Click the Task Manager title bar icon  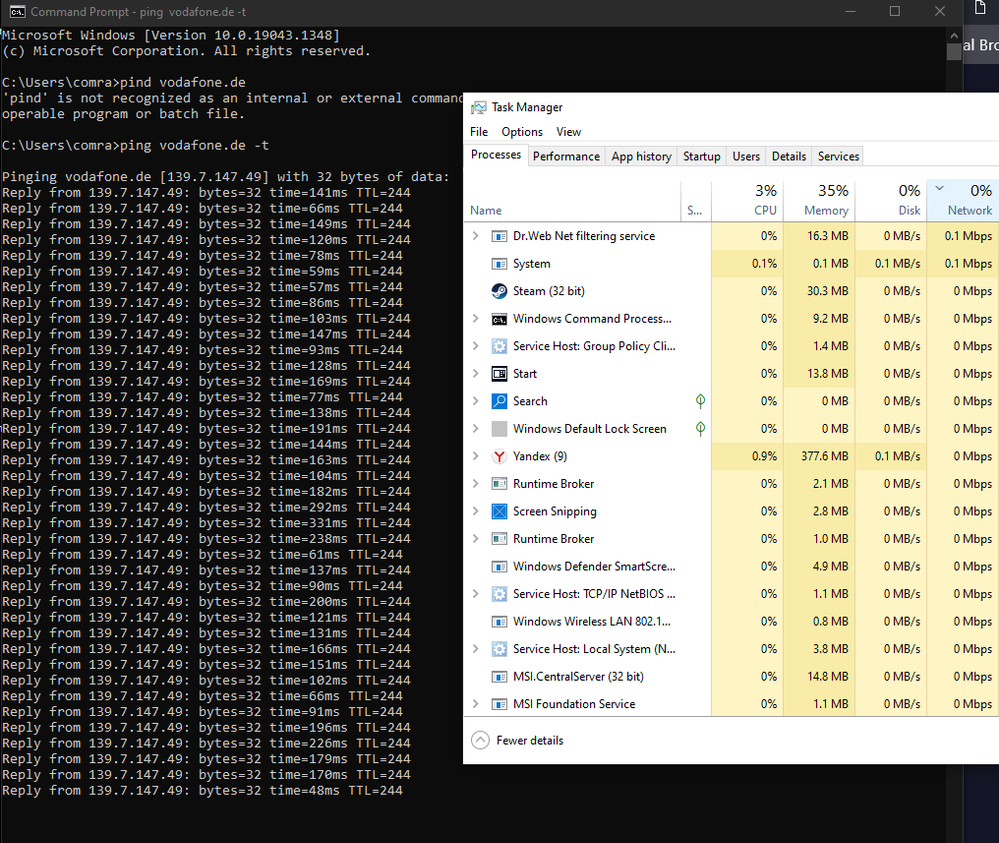(479, 107)
